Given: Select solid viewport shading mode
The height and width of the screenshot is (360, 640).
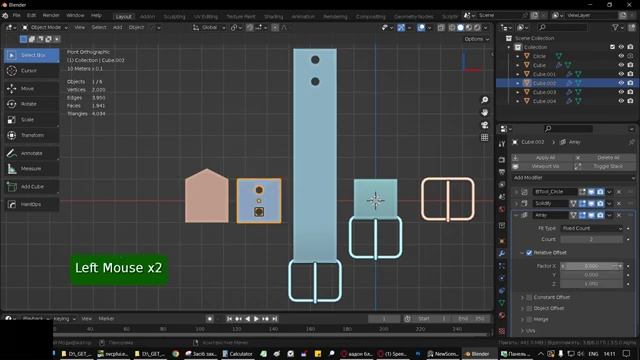Looking at the screenshot, I should [460, 28].
